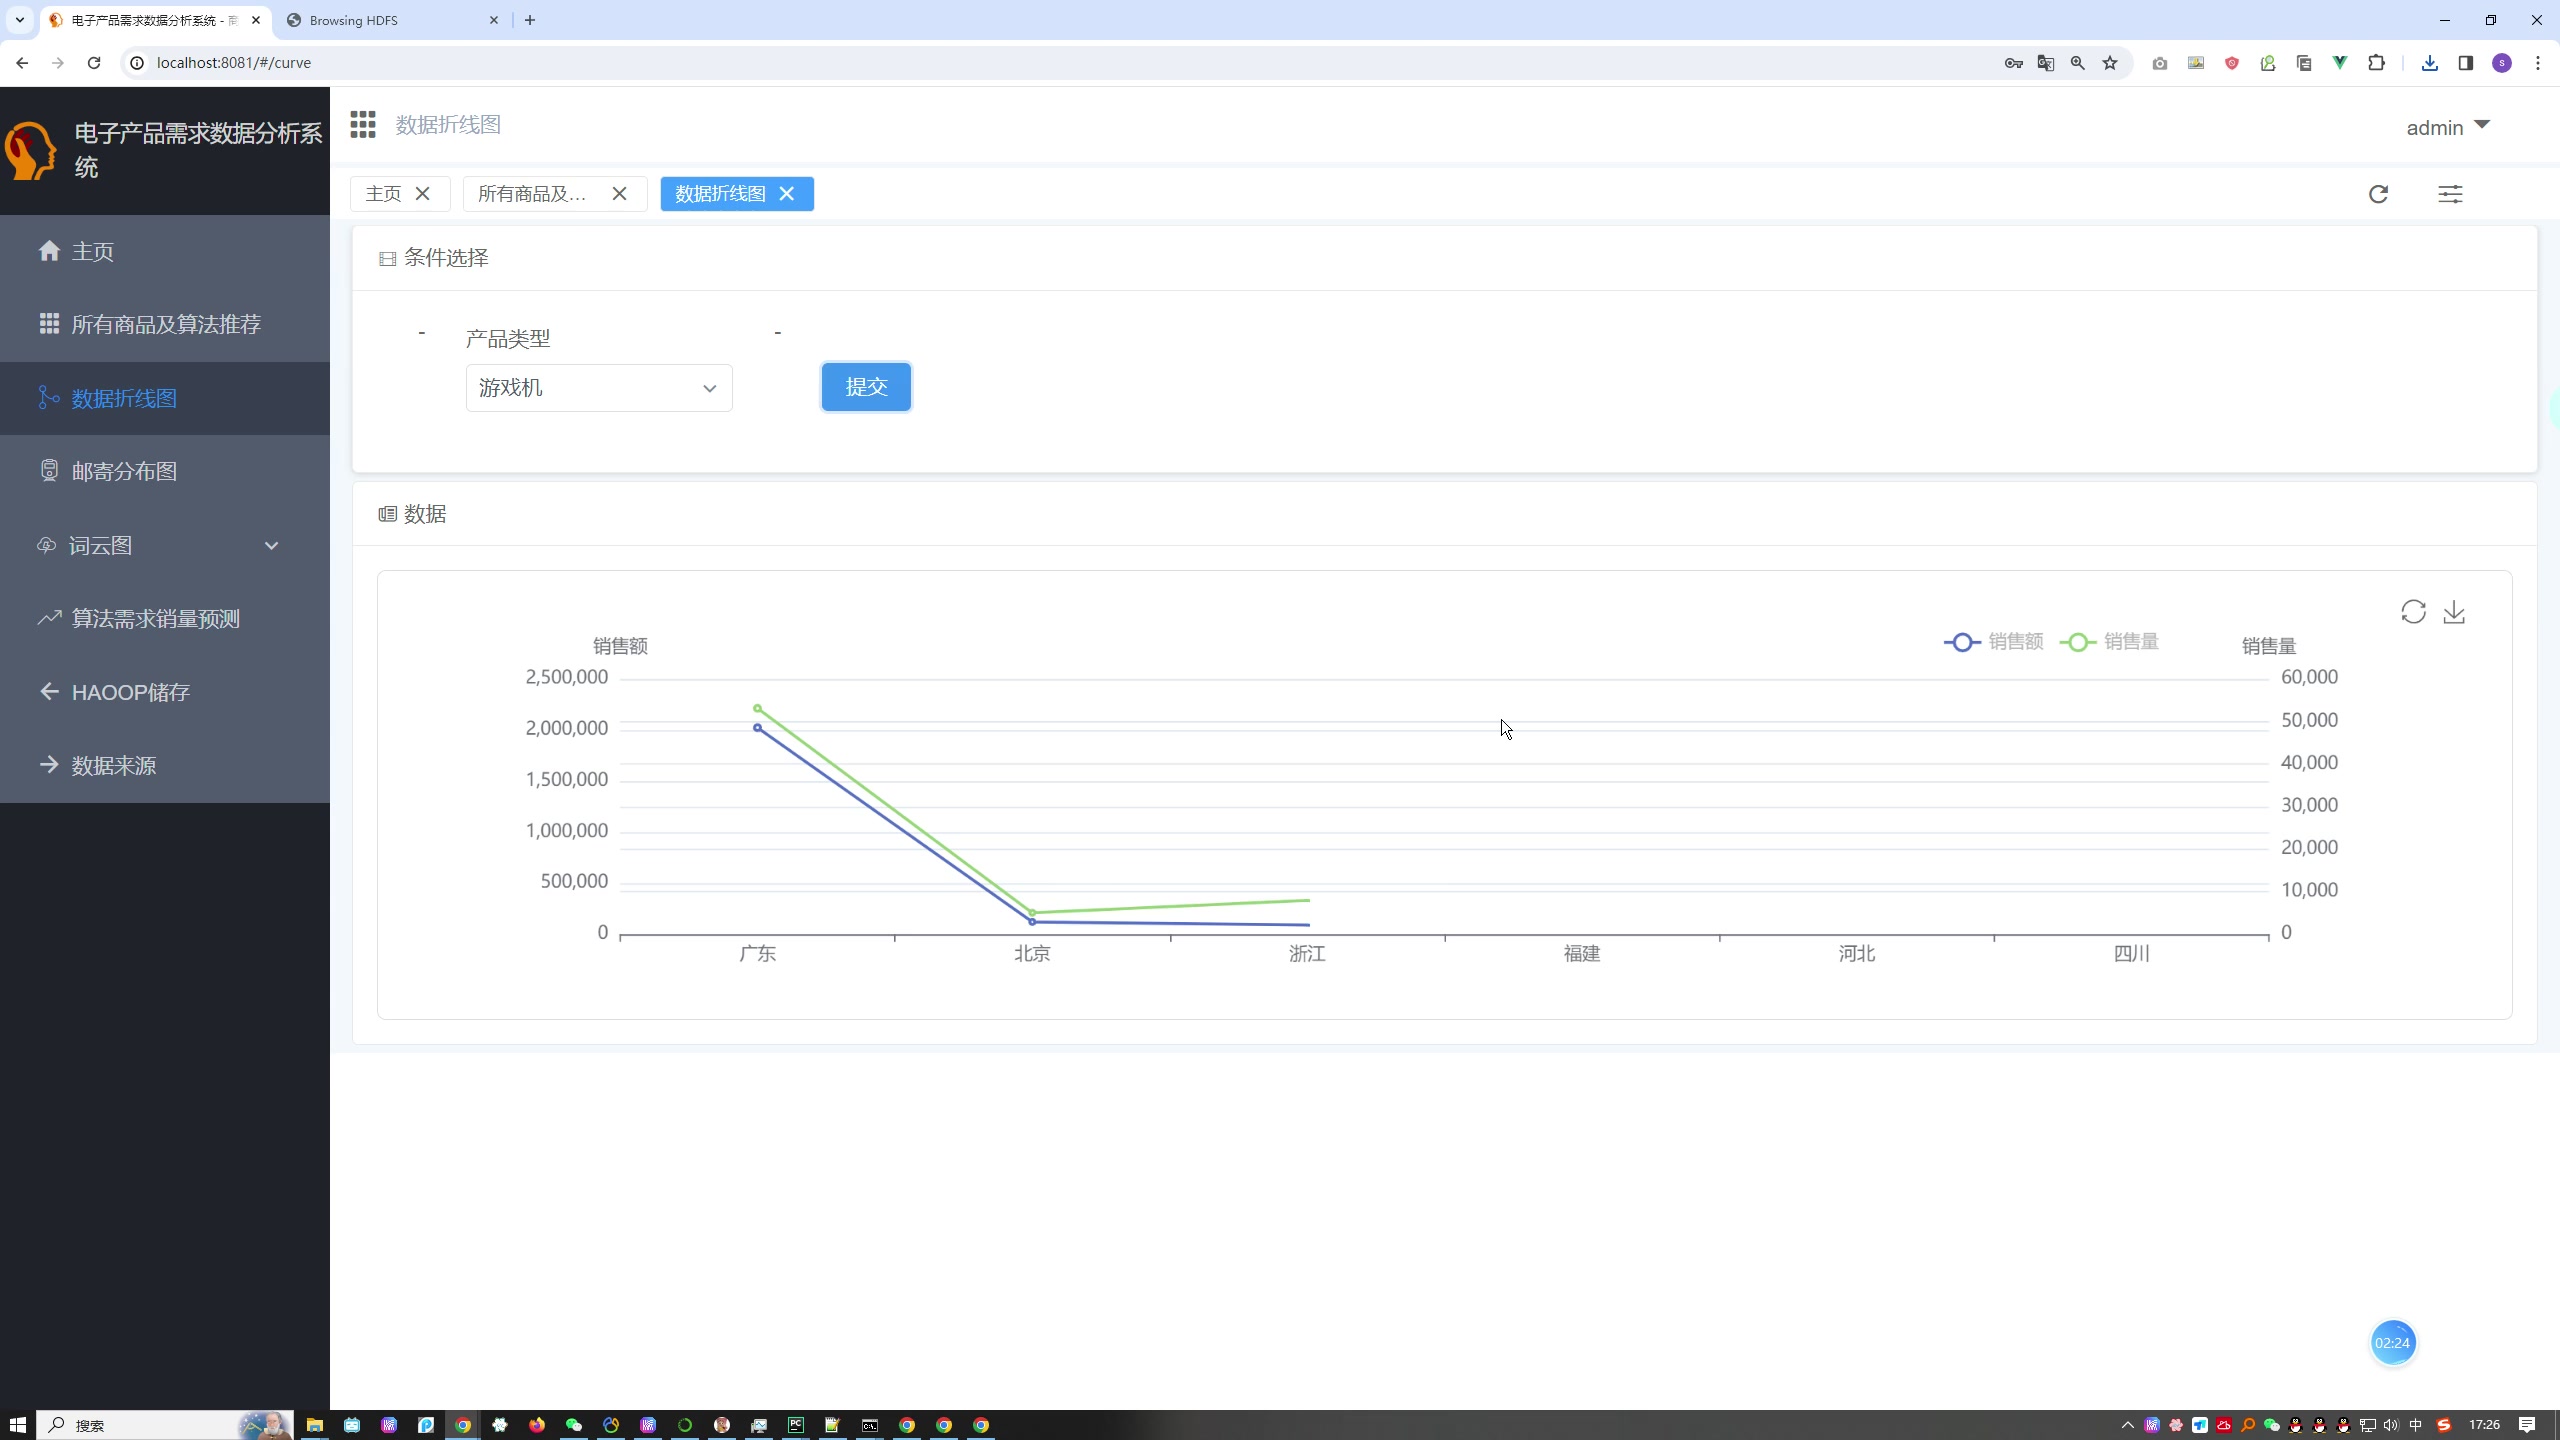Open a new browser tab
Viewport: 2560px width, 1440px height.
click(x=530, y=20)
